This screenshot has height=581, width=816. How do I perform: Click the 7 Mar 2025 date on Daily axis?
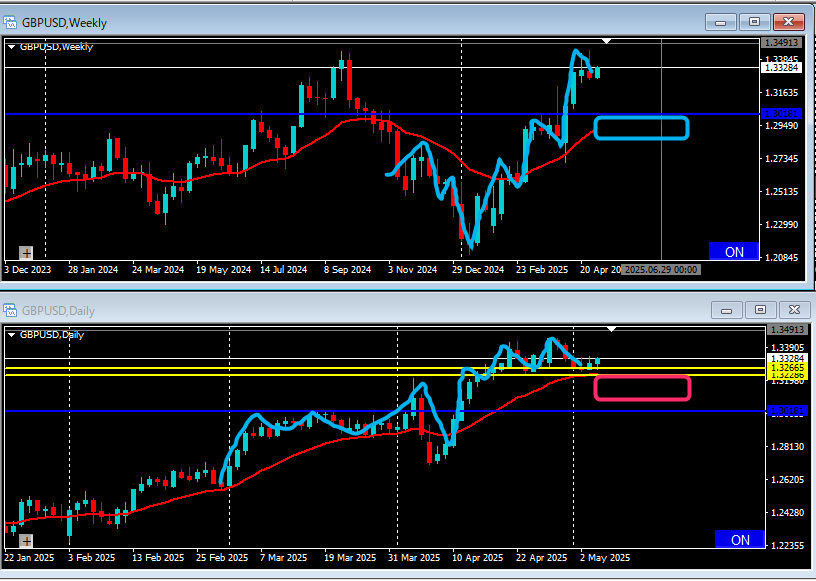coord(284,558)
